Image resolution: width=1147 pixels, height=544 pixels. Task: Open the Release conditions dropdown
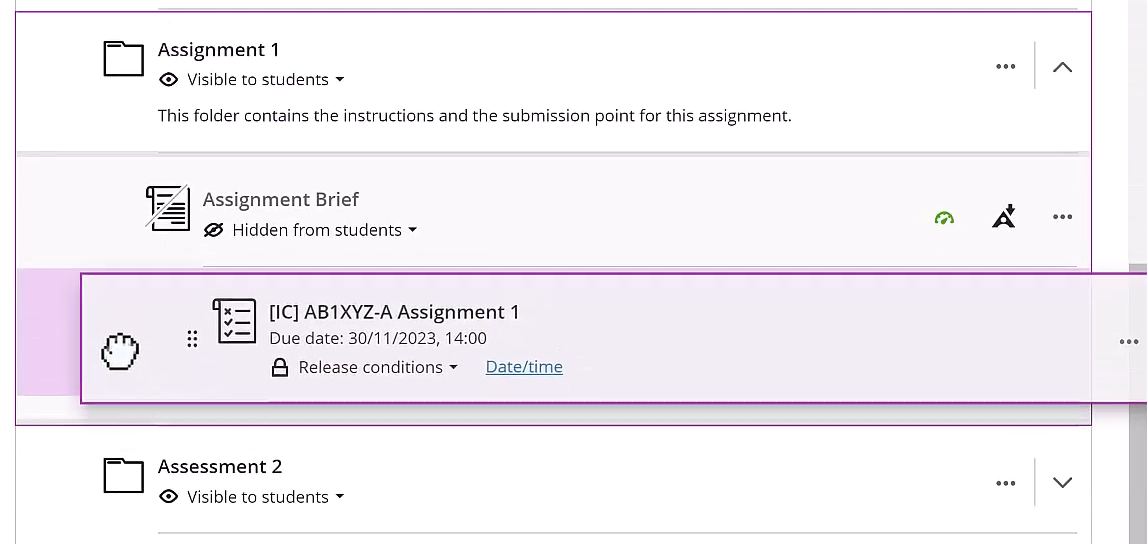377,368
